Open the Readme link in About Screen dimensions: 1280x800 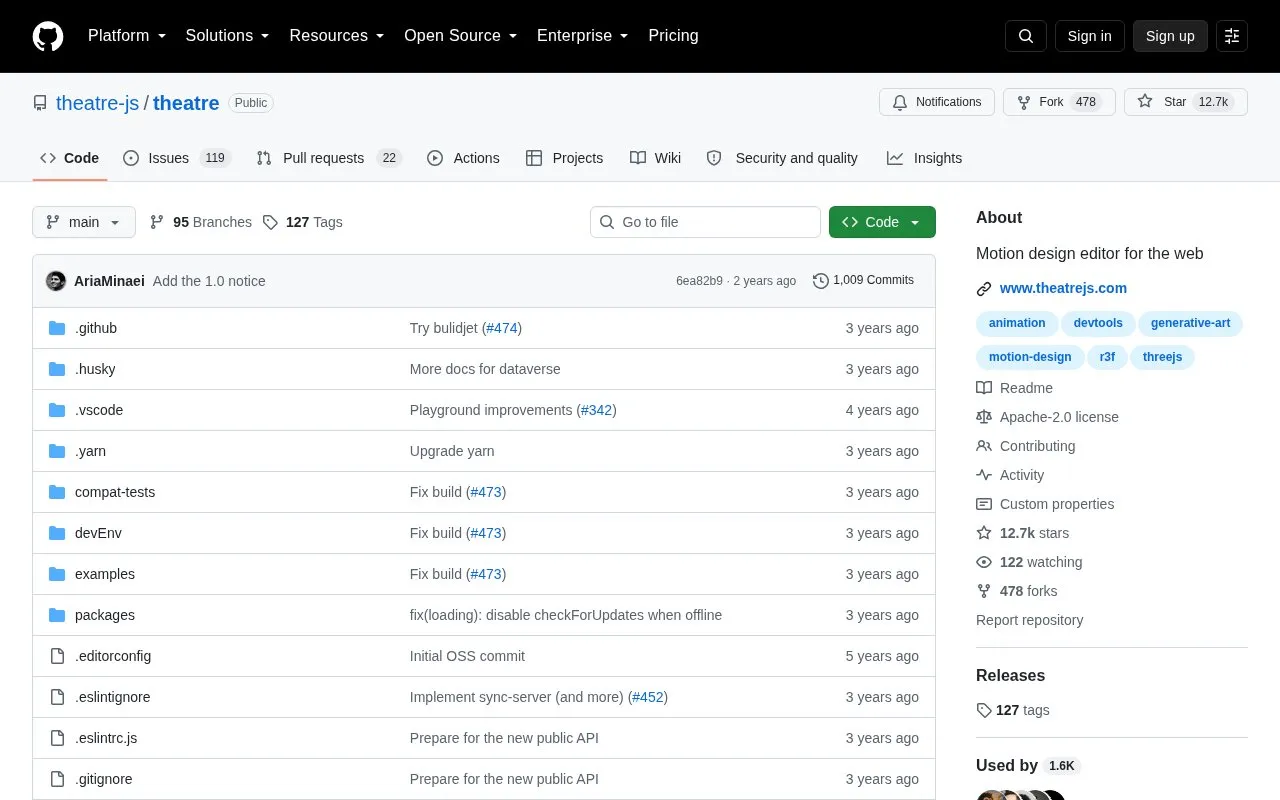[1015, 388]
